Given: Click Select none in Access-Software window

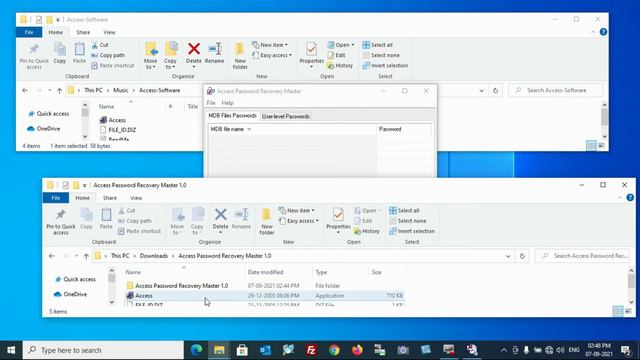Looking at the screenshot, I should tap(381, 55).
